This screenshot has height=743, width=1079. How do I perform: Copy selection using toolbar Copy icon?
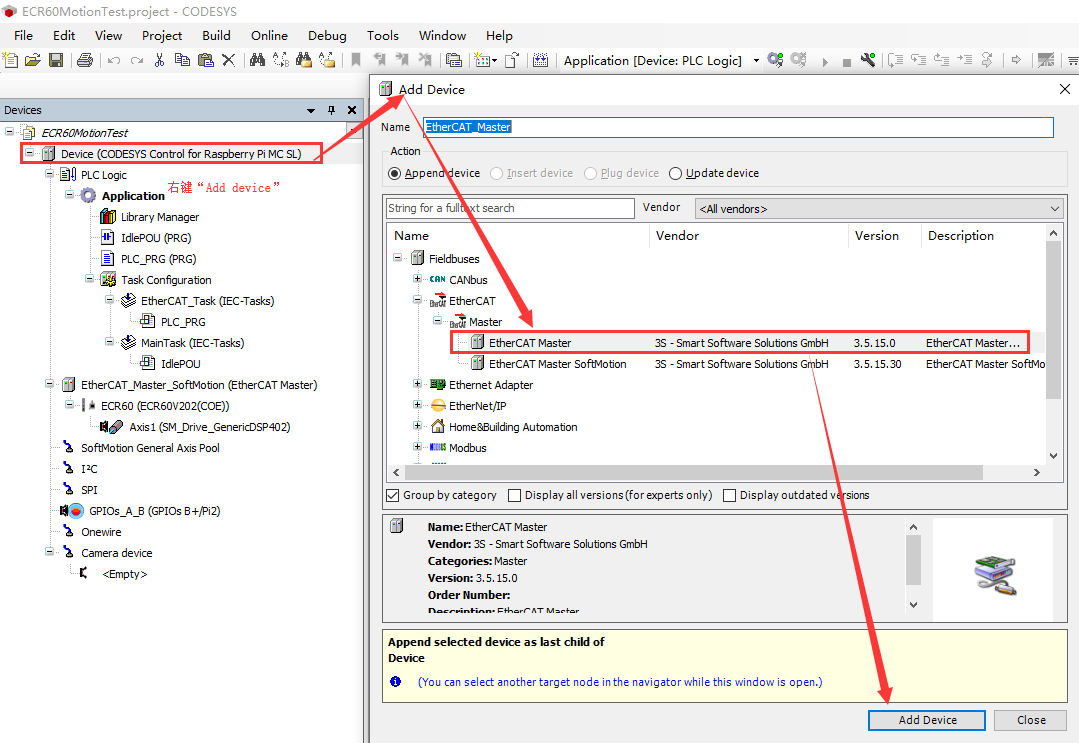[182, 61]
